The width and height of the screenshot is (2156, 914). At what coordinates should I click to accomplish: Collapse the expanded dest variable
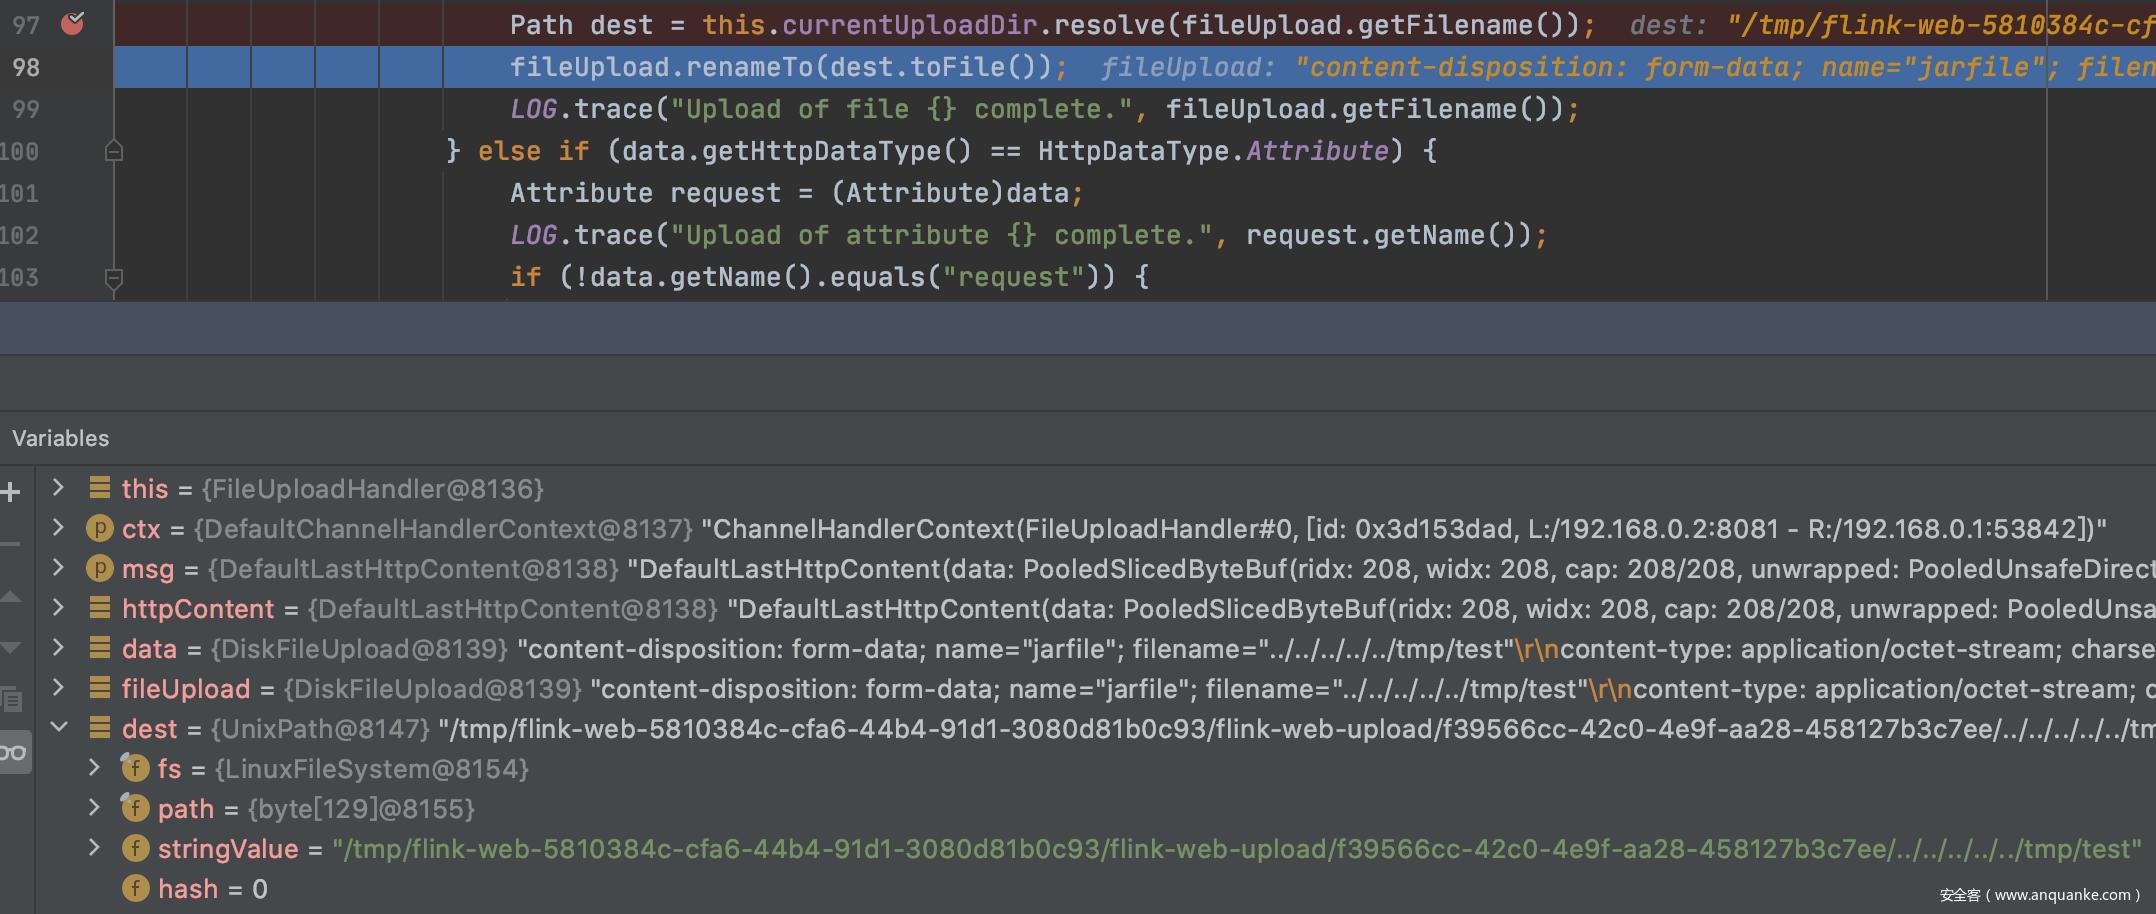click(59, 728)
